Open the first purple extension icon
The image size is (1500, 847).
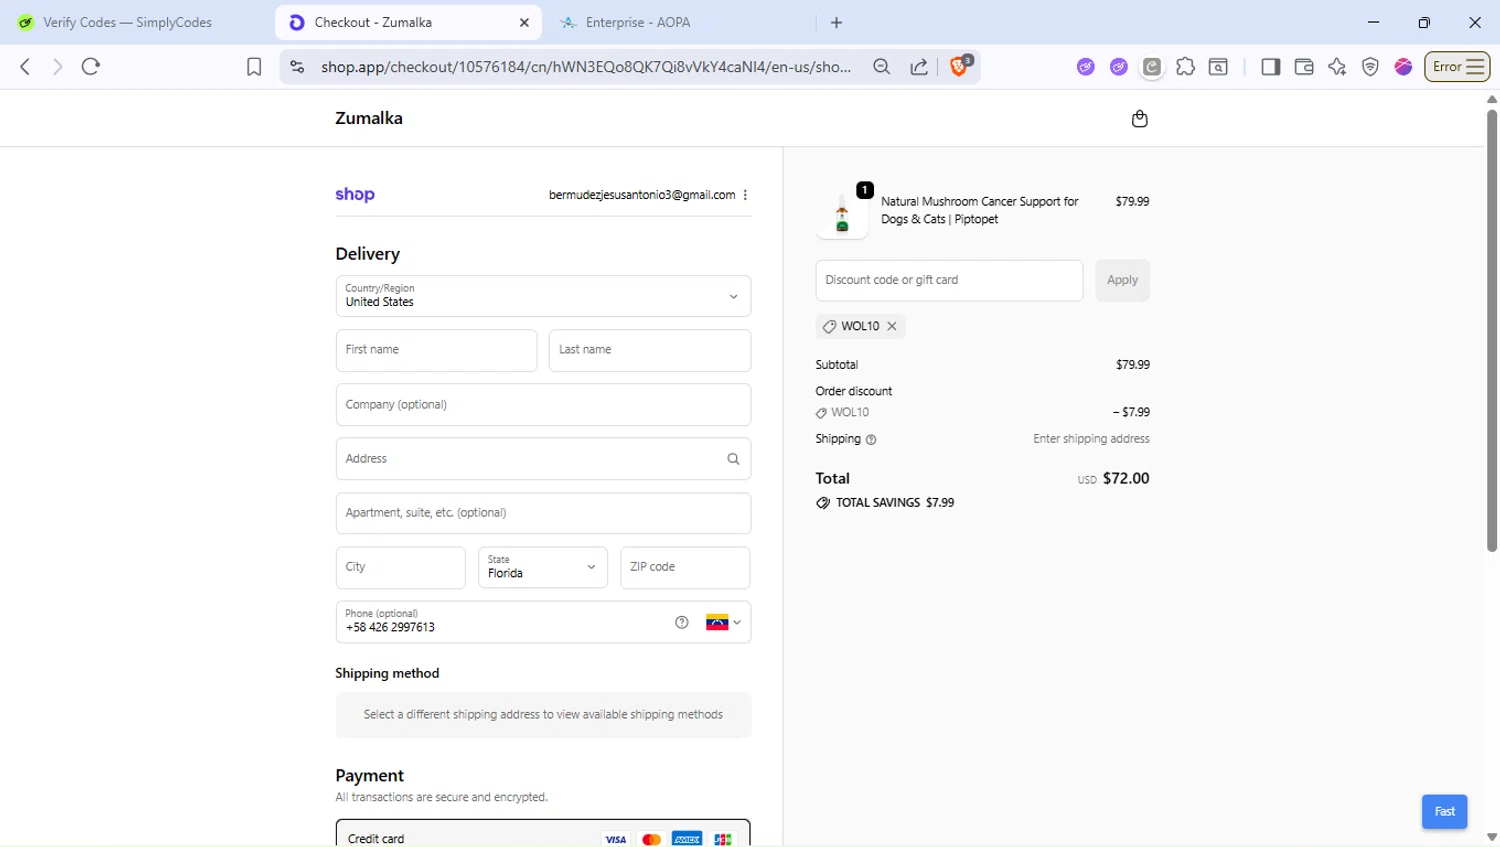click(x=1086, y=67)
